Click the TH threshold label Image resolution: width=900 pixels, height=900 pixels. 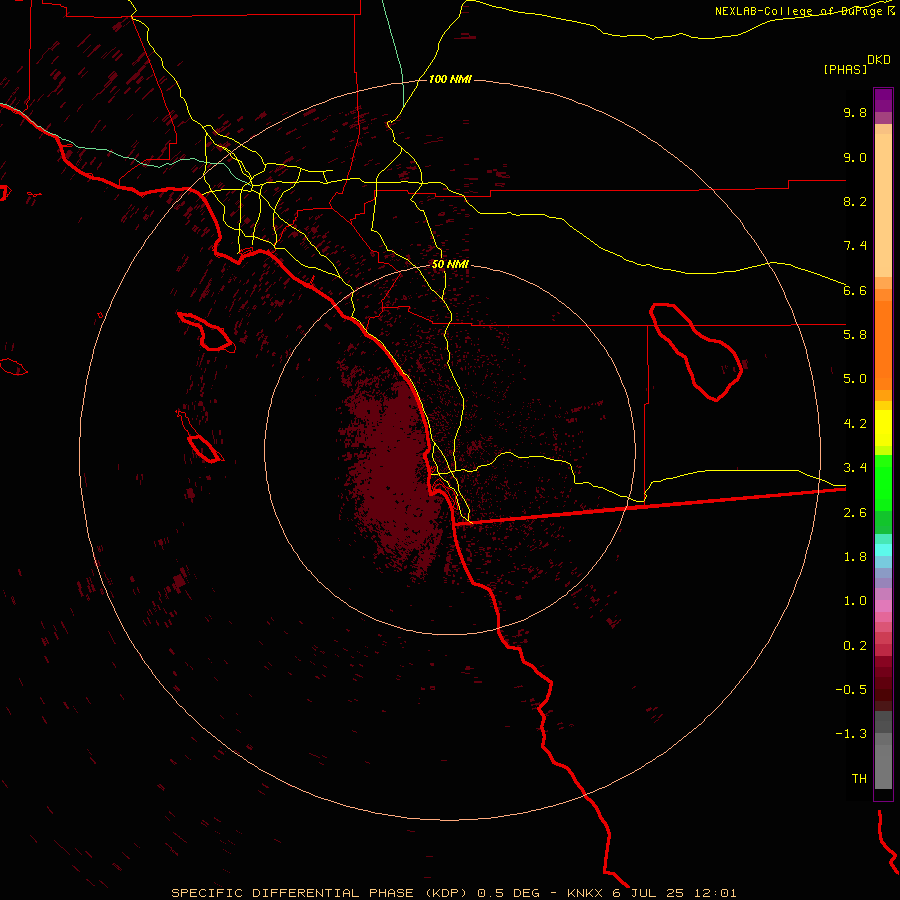[859, 779]
